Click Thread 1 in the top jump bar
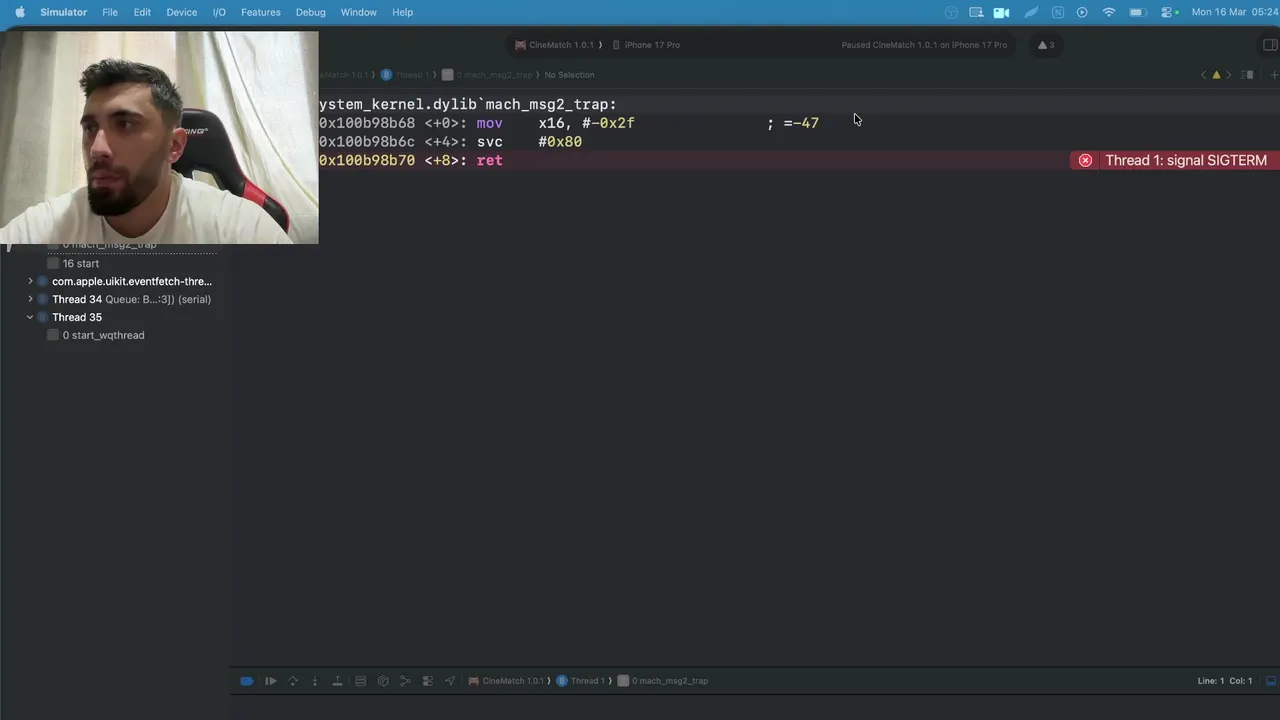This screenshot has width=1280, height=720. tap(405, 75)
